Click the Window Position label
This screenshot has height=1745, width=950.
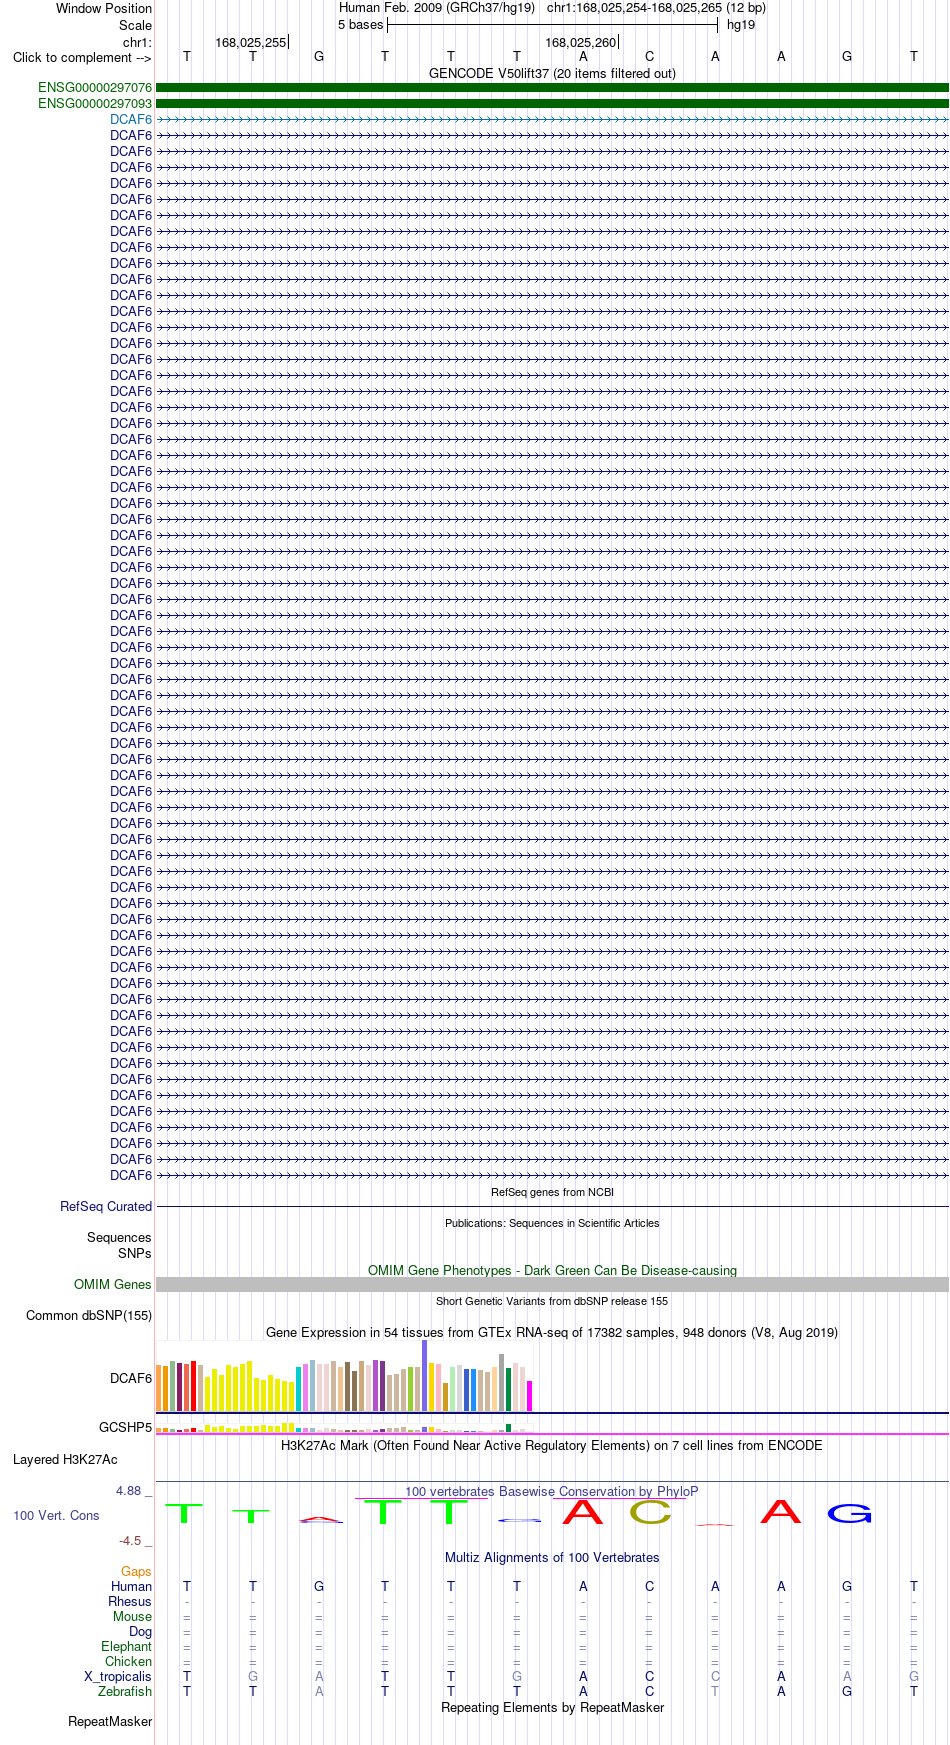click(x=104, y=8)
